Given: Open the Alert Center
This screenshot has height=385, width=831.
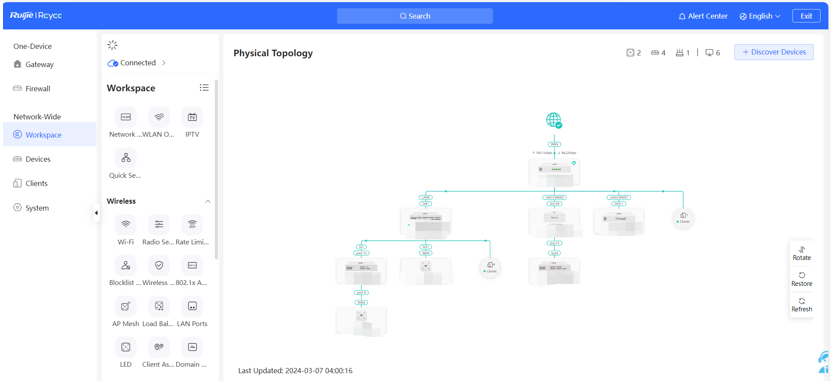Looking at the screenshot, I should (703, 16).
